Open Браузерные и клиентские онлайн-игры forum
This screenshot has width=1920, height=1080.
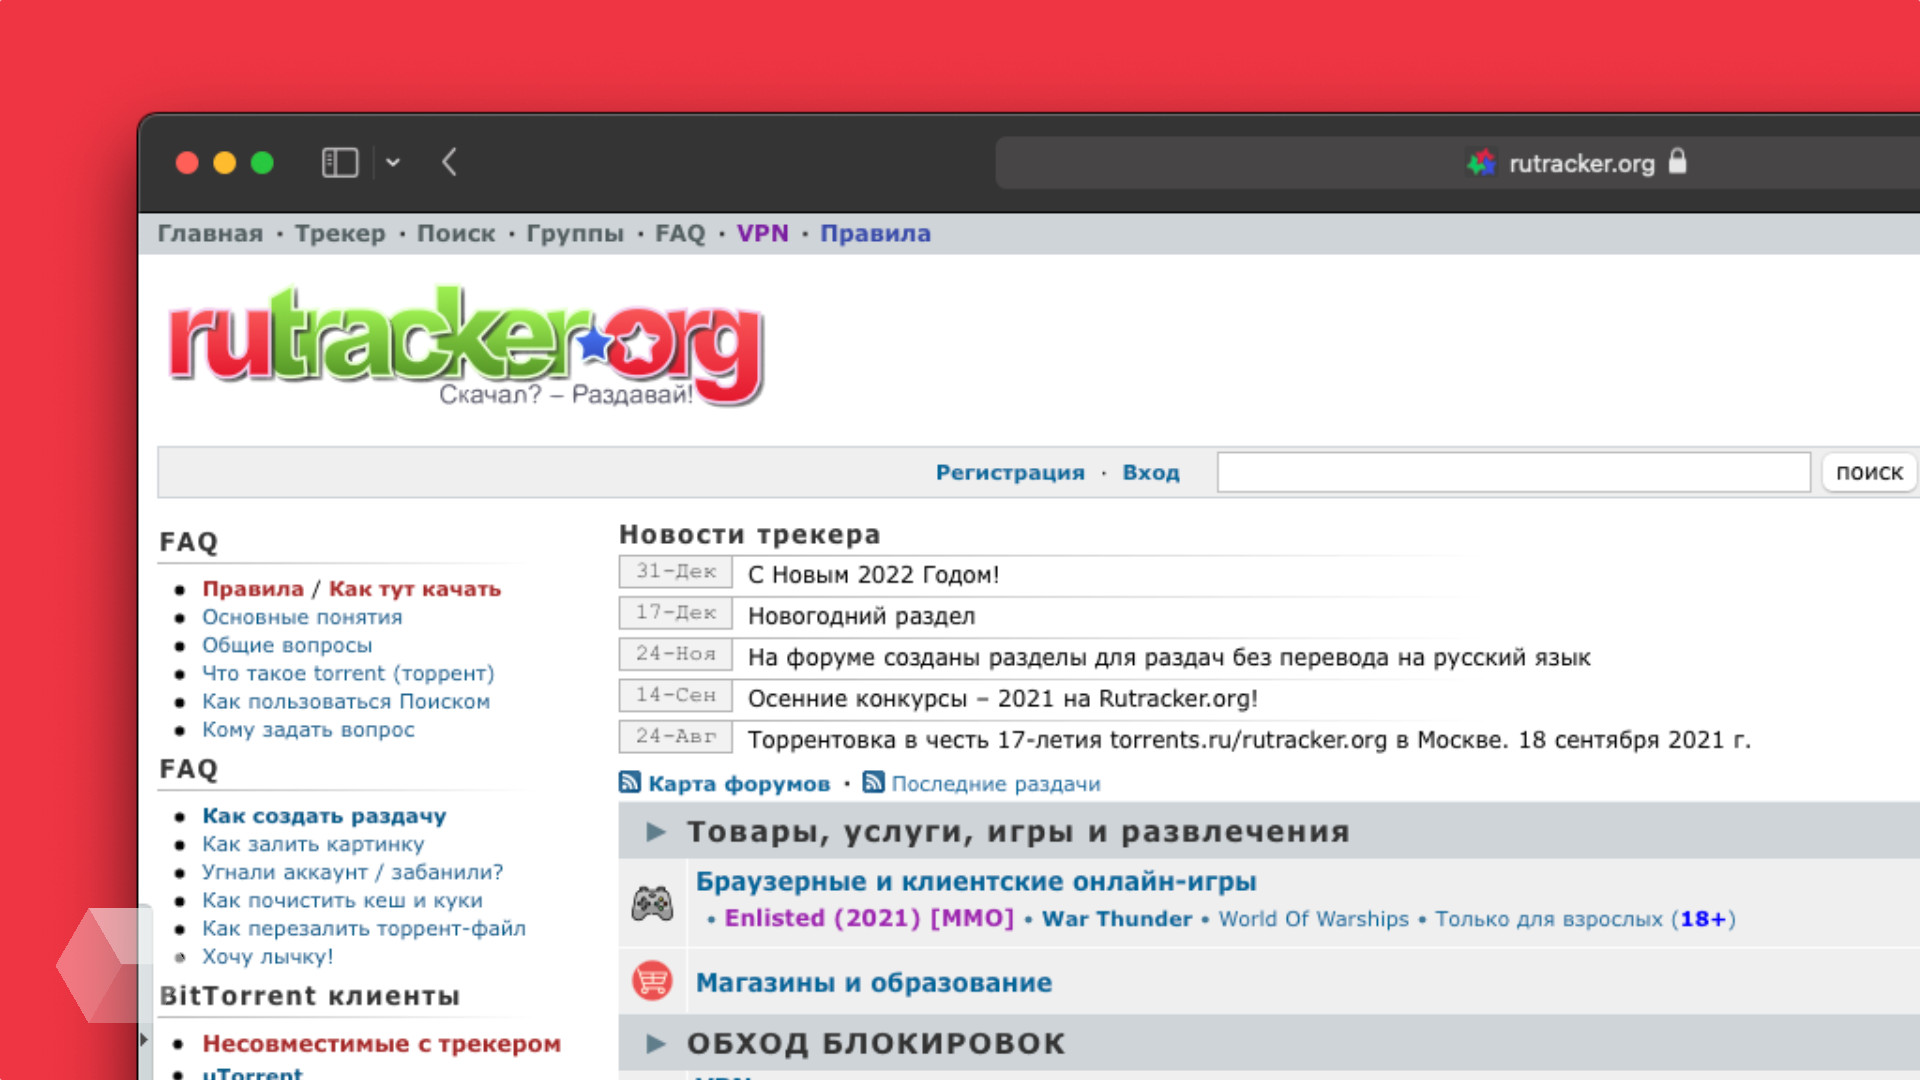(976, 882)
